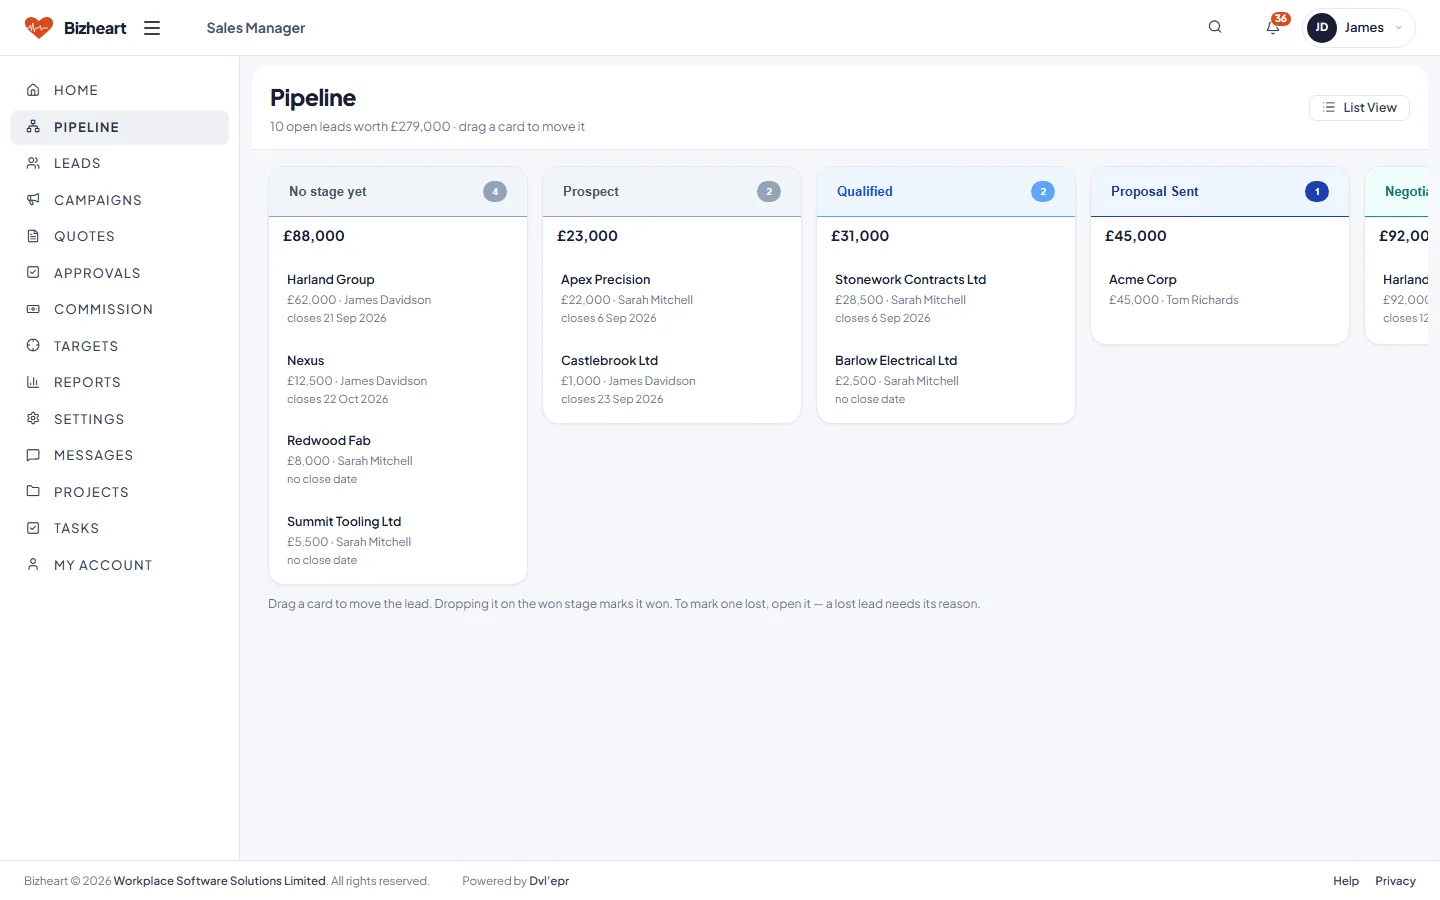Screen dimensions: 1440x900
Task: Click the Tasks checkmark icon in sidebar
Action: coord(33,528)
